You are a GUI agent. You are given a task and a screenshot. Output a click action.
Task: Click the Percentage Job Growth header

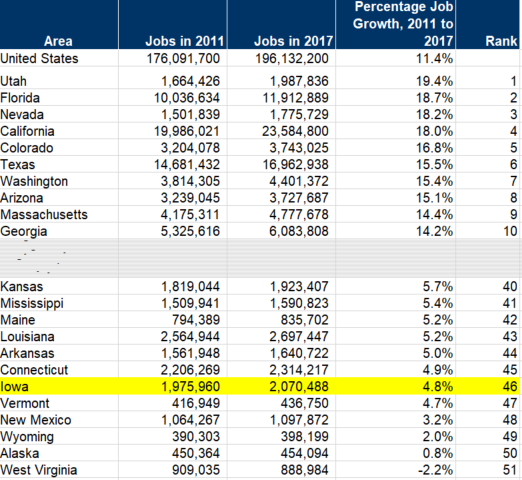click(x=395, y=25)
